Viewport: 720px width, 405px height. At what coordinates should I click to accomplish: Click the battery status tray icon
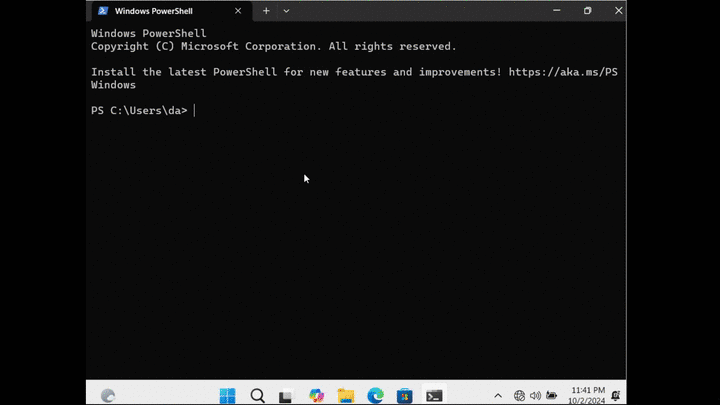pos(551,395)
